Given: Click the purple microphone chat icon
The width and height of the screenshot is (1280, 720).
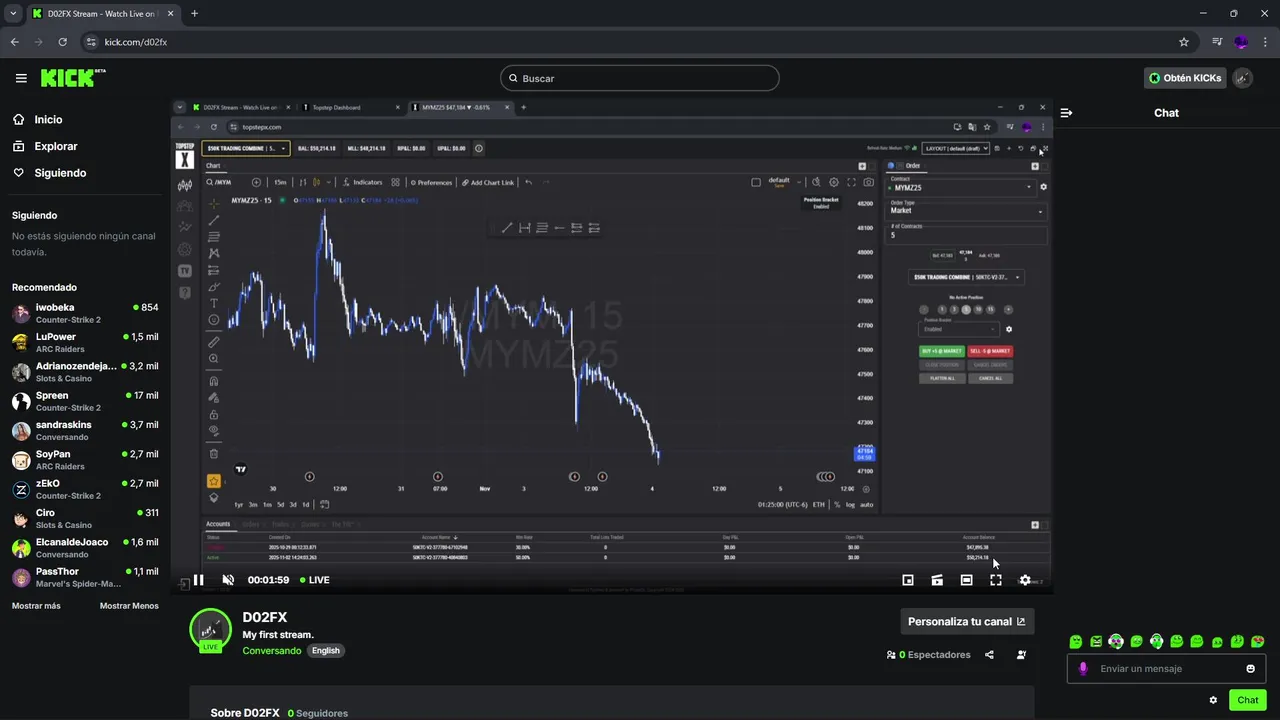Looking at the screenshot, I should pos(1083,669).
